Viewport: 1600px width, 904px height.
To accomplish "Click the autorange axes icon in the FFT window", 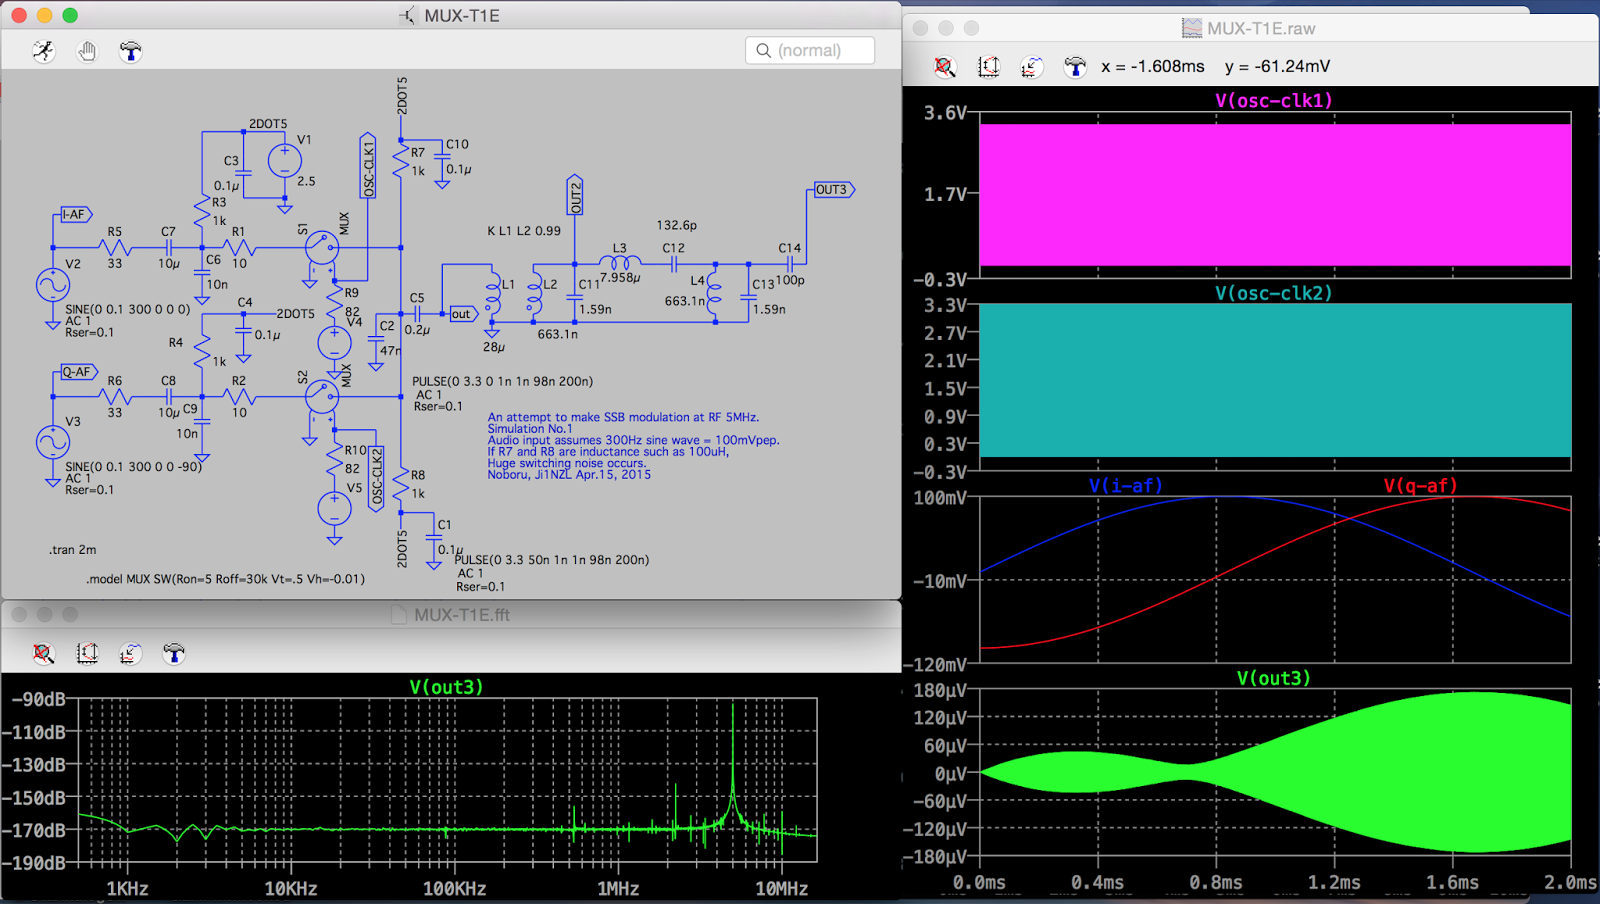I will click(x=88, y=653).
